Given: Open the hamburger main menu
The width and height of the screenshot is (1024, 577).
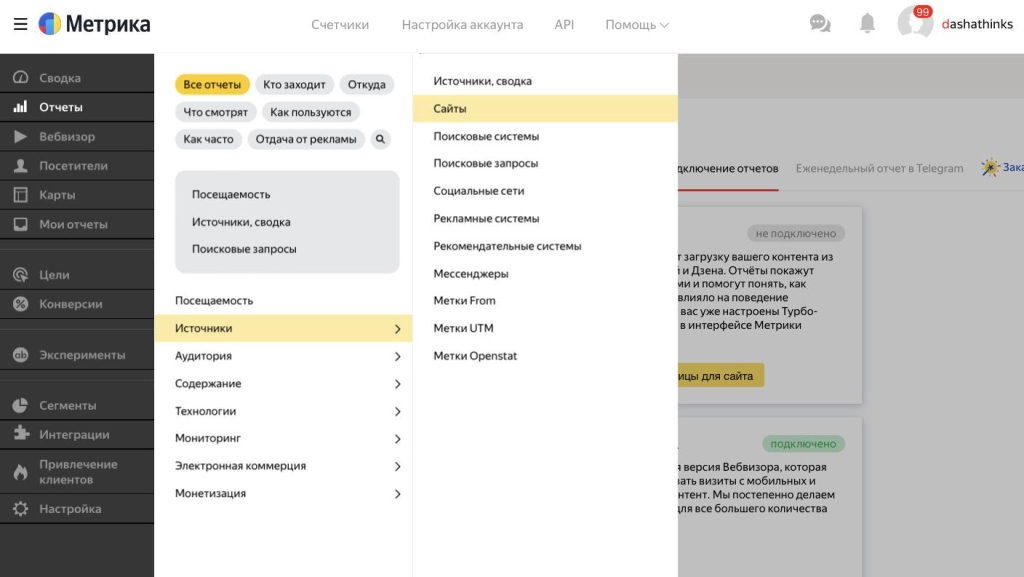Looking at the screenshot, I should pos(20,24).
